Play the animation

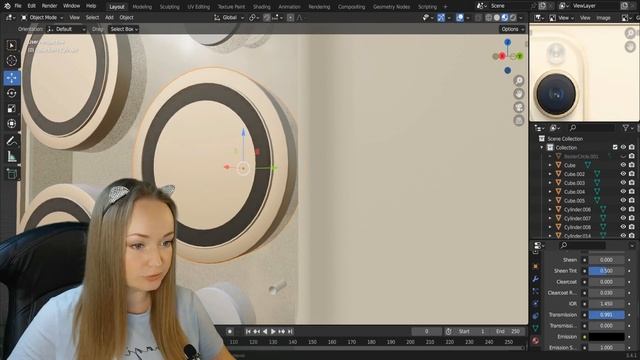click(x=273, y=331)
